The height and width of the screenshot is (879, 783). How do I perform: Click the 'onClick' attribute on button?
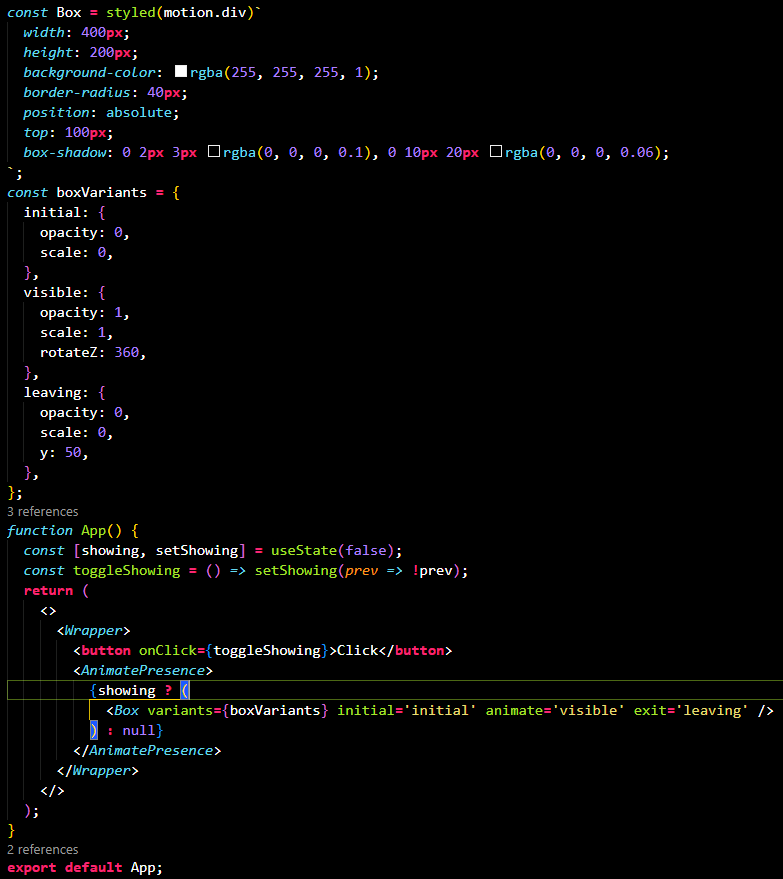pos(168,650)
